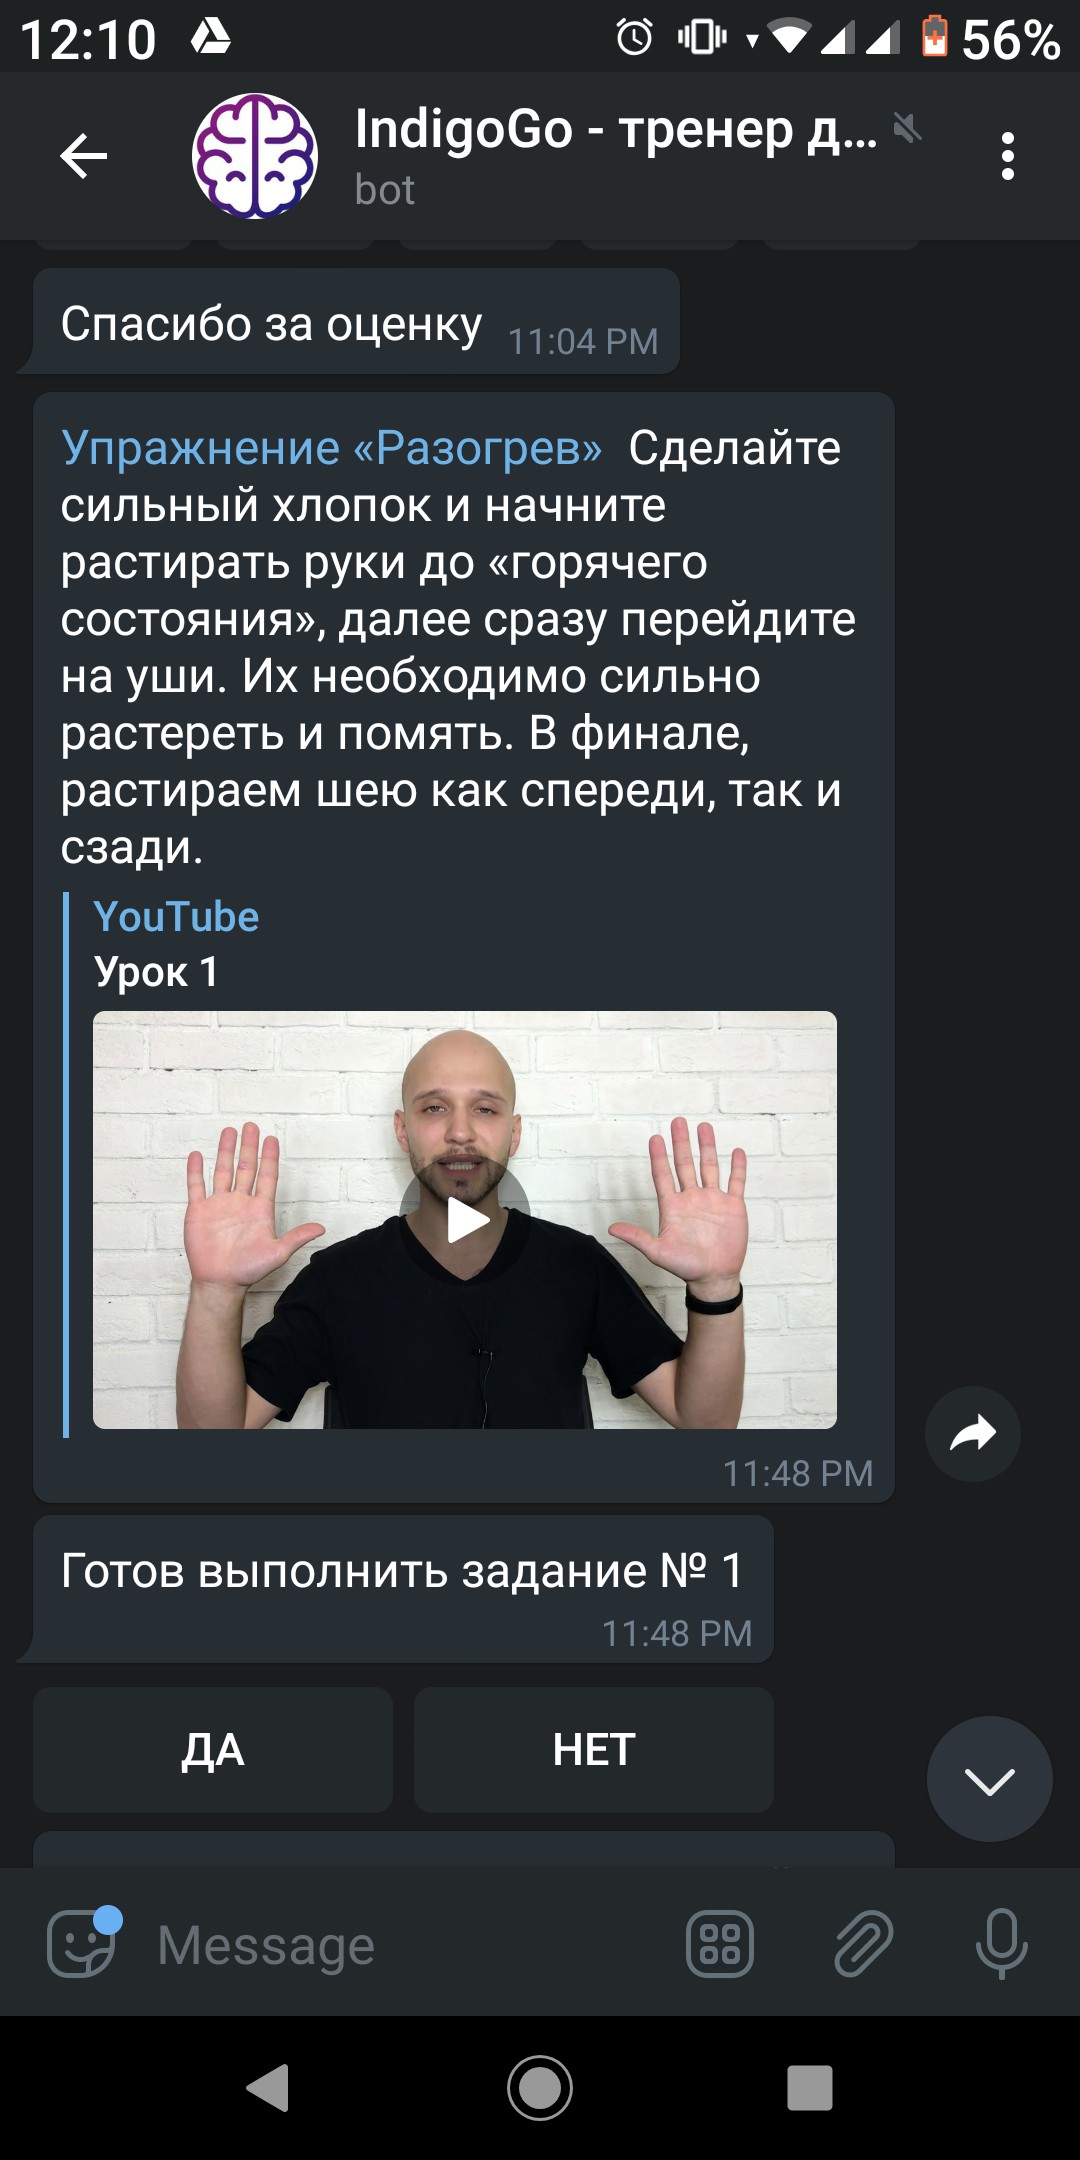
Task: Answer НЕТ to the task prompt
Action: click(594, 1750)
